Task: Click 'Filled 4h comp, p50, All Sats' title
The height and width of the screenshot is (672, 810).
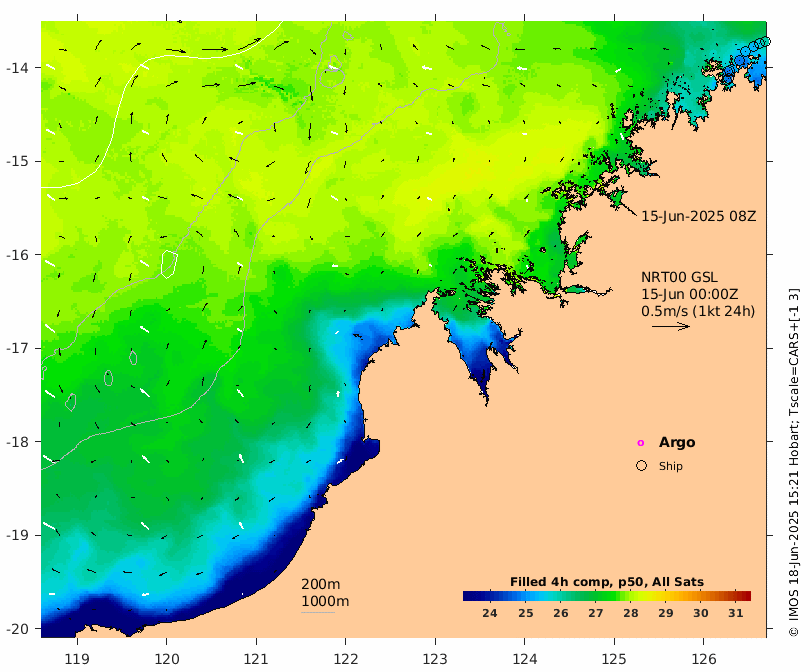Action: tap(606, 582)
